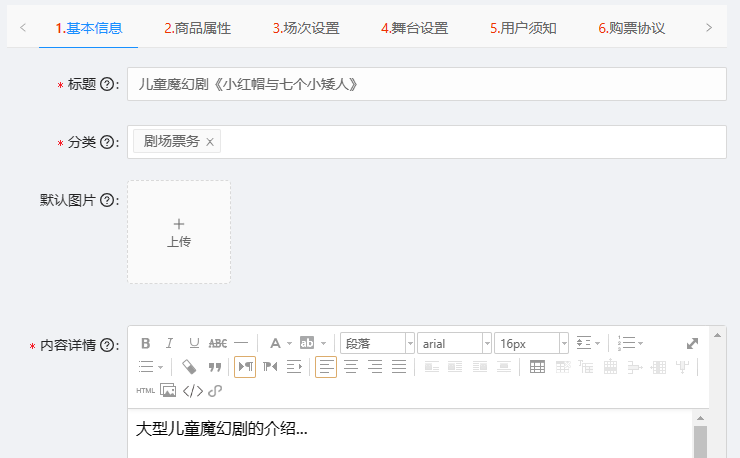Insert an unordered bullet list
Viewport: 740px width, 458px height.
point(146,367)
